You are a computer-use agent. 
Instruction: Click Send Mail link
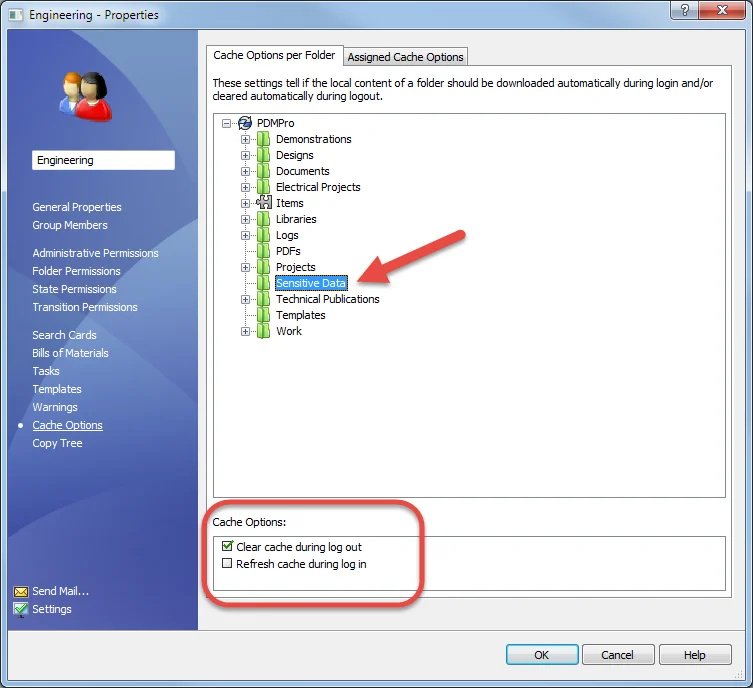click(61, 591)
